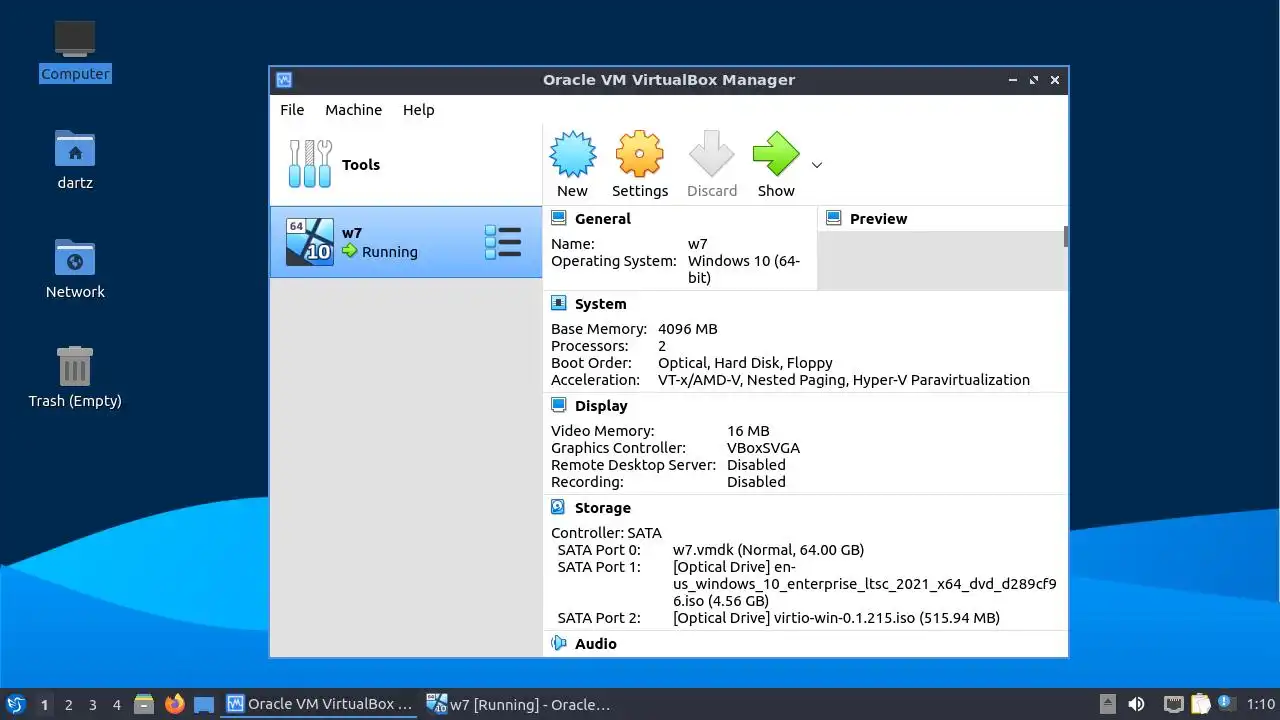Click the 16 MB video memory value

748,431
